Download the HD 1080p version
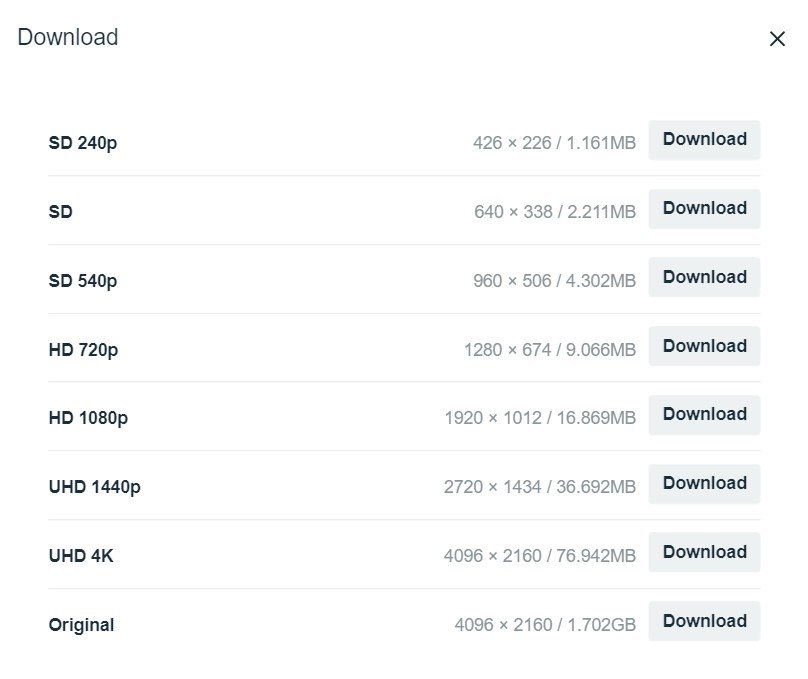The image size is (808, 679). [704, 415]
